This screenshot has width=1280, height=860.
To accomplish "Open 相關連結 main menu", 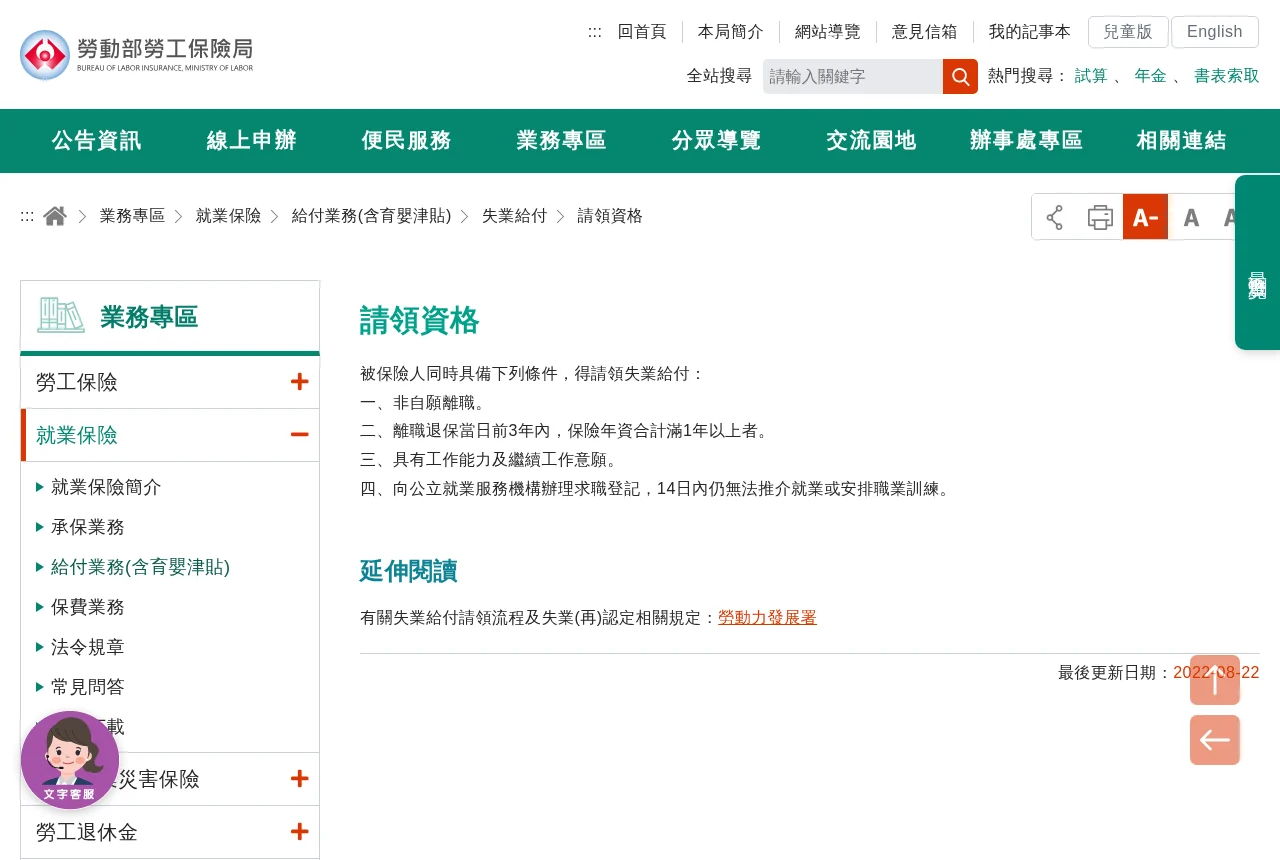I will [x=1182, y=141].
